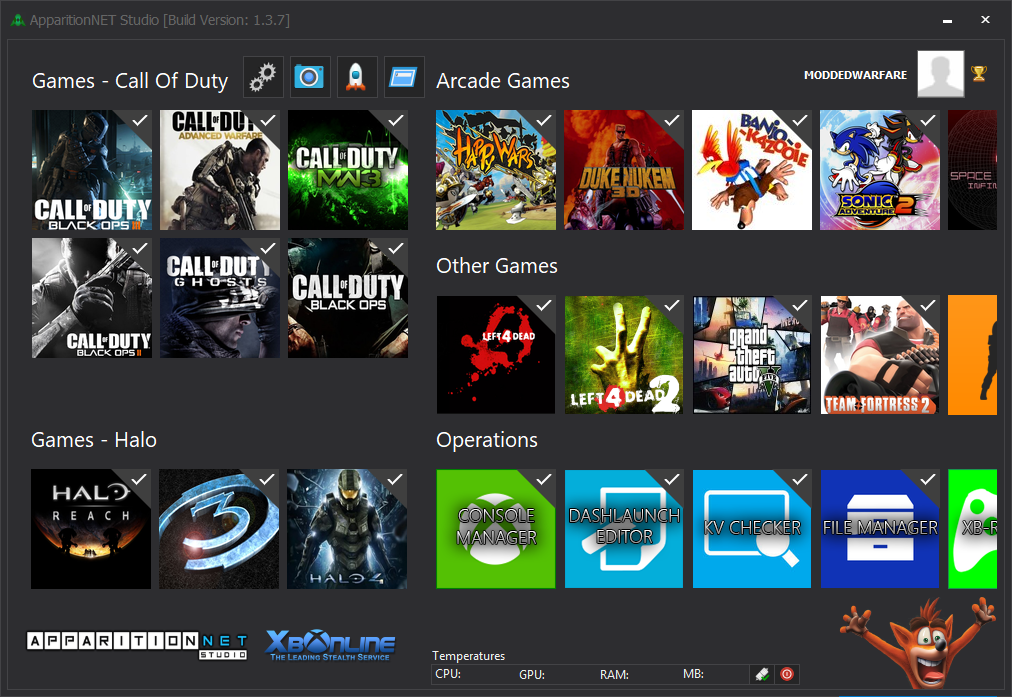
Task: Click the connect plug icon in Temperatures bar
Action: [x=762, y=674]
